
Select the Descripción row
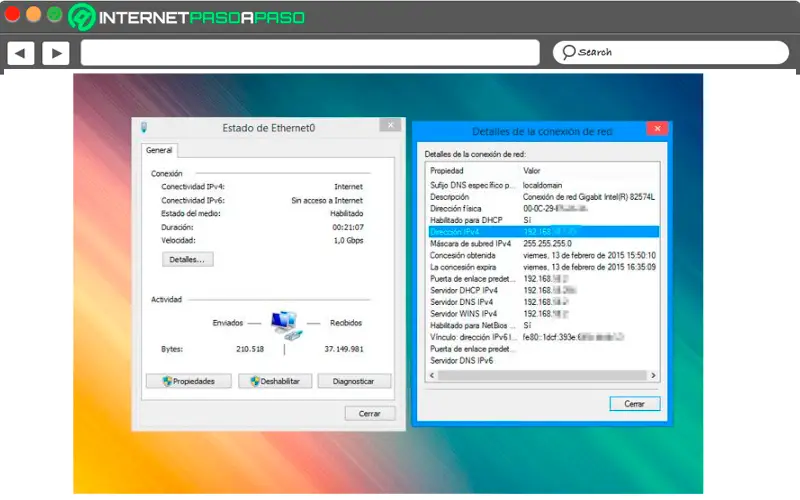543,196
